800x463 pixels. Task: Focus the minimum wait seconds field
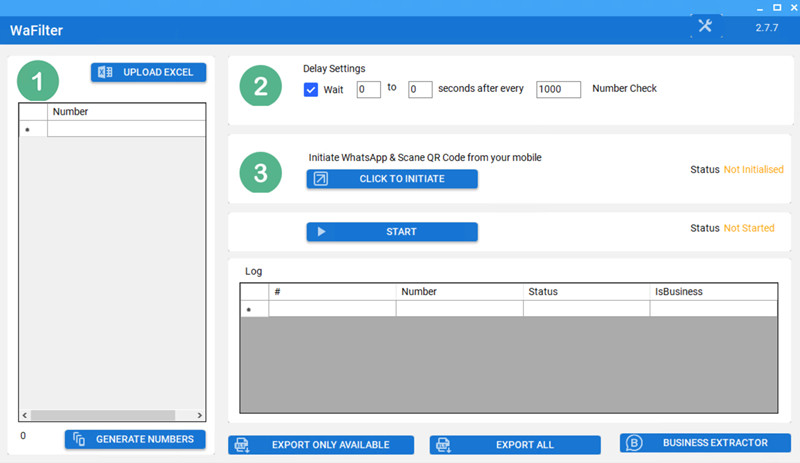(368, 89)
